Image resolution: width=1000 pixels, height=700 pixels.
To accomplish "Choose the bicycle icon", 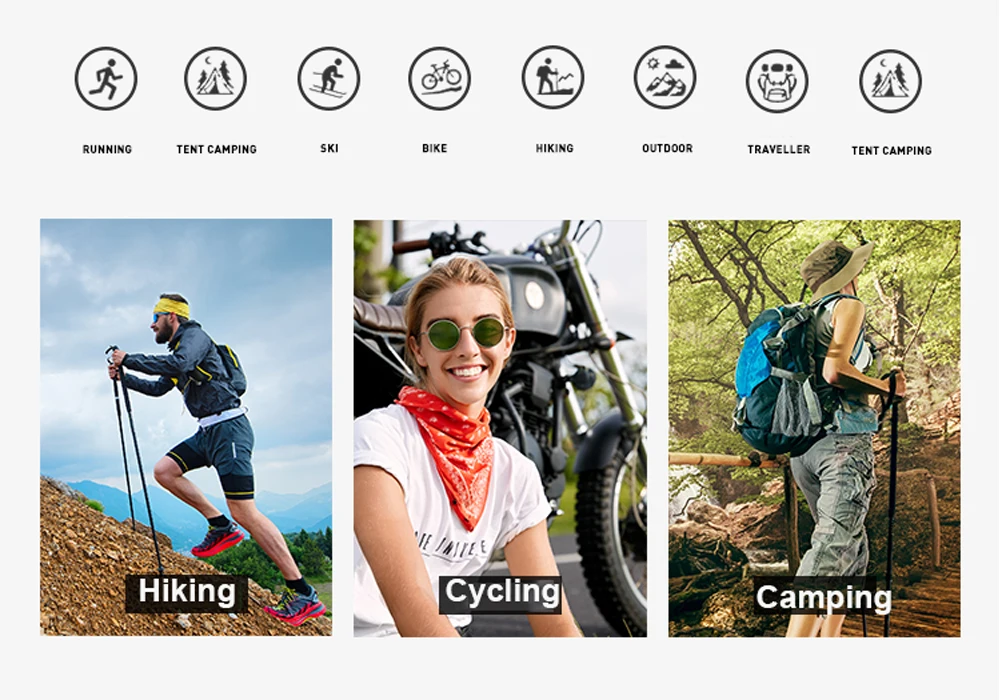I will (439, 78).
